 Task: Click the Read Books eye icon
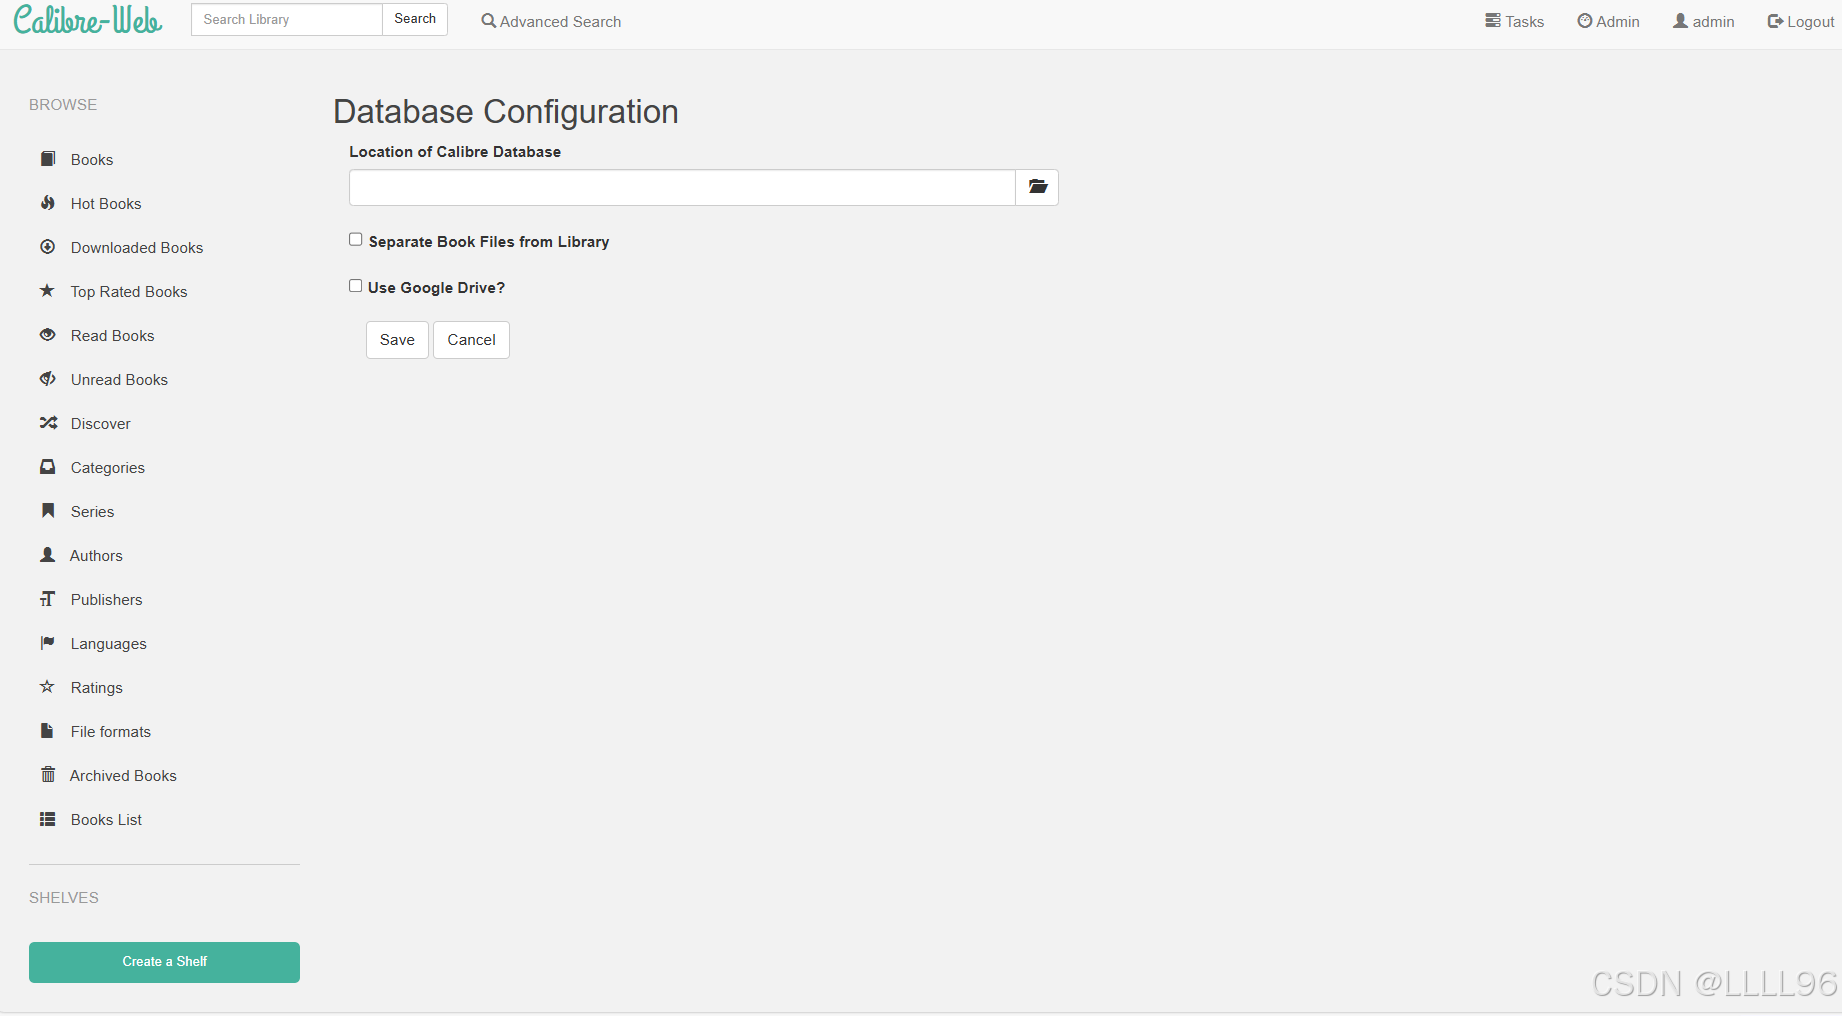click(47, 335)
